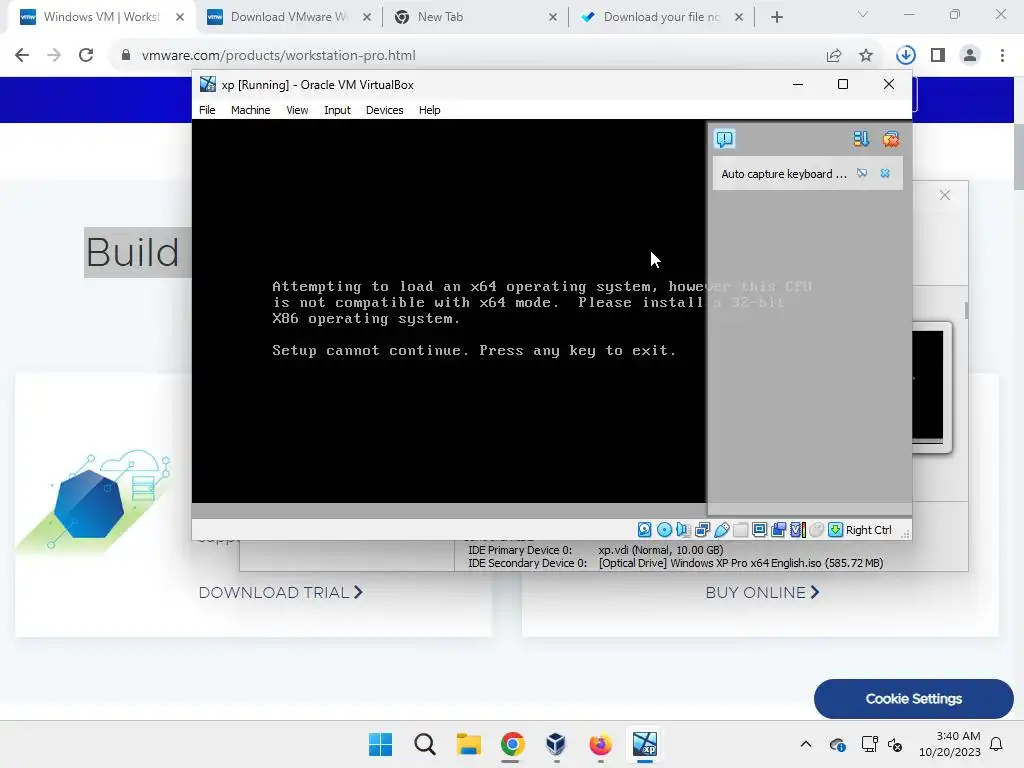
Task: Open the Devices menu
Action: pyautogui.click(x=385, y=110)
